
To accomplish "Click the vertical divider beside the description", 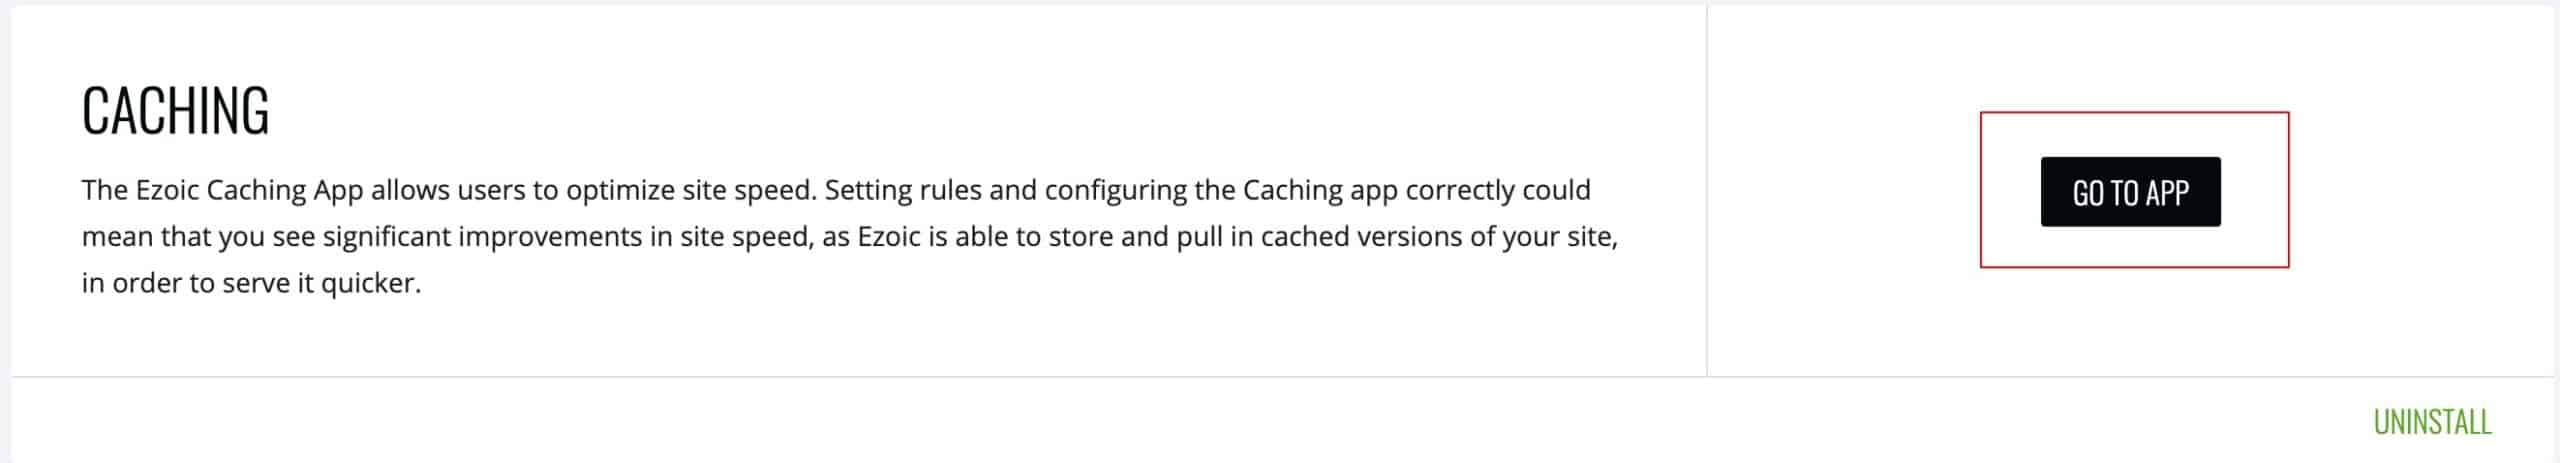I will pyautogui.click(x=1707, y=190).
